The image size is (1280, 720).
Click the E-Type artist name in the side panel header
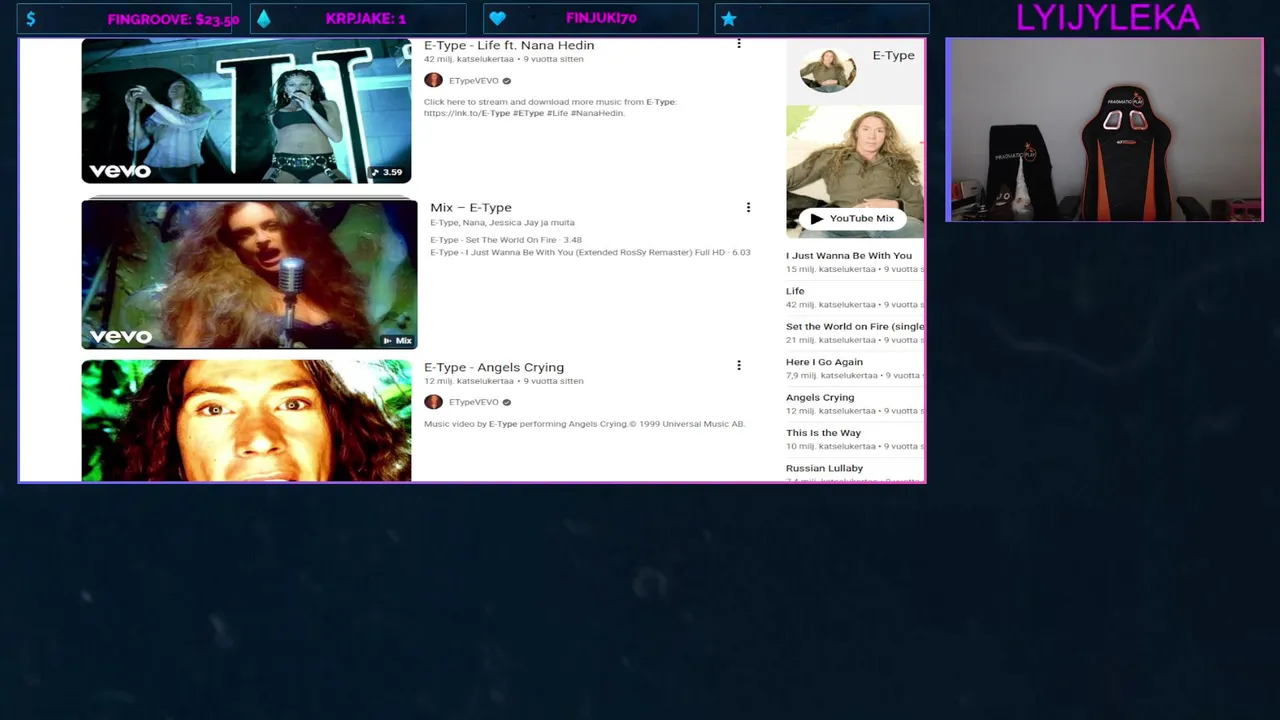coord(893,55)
